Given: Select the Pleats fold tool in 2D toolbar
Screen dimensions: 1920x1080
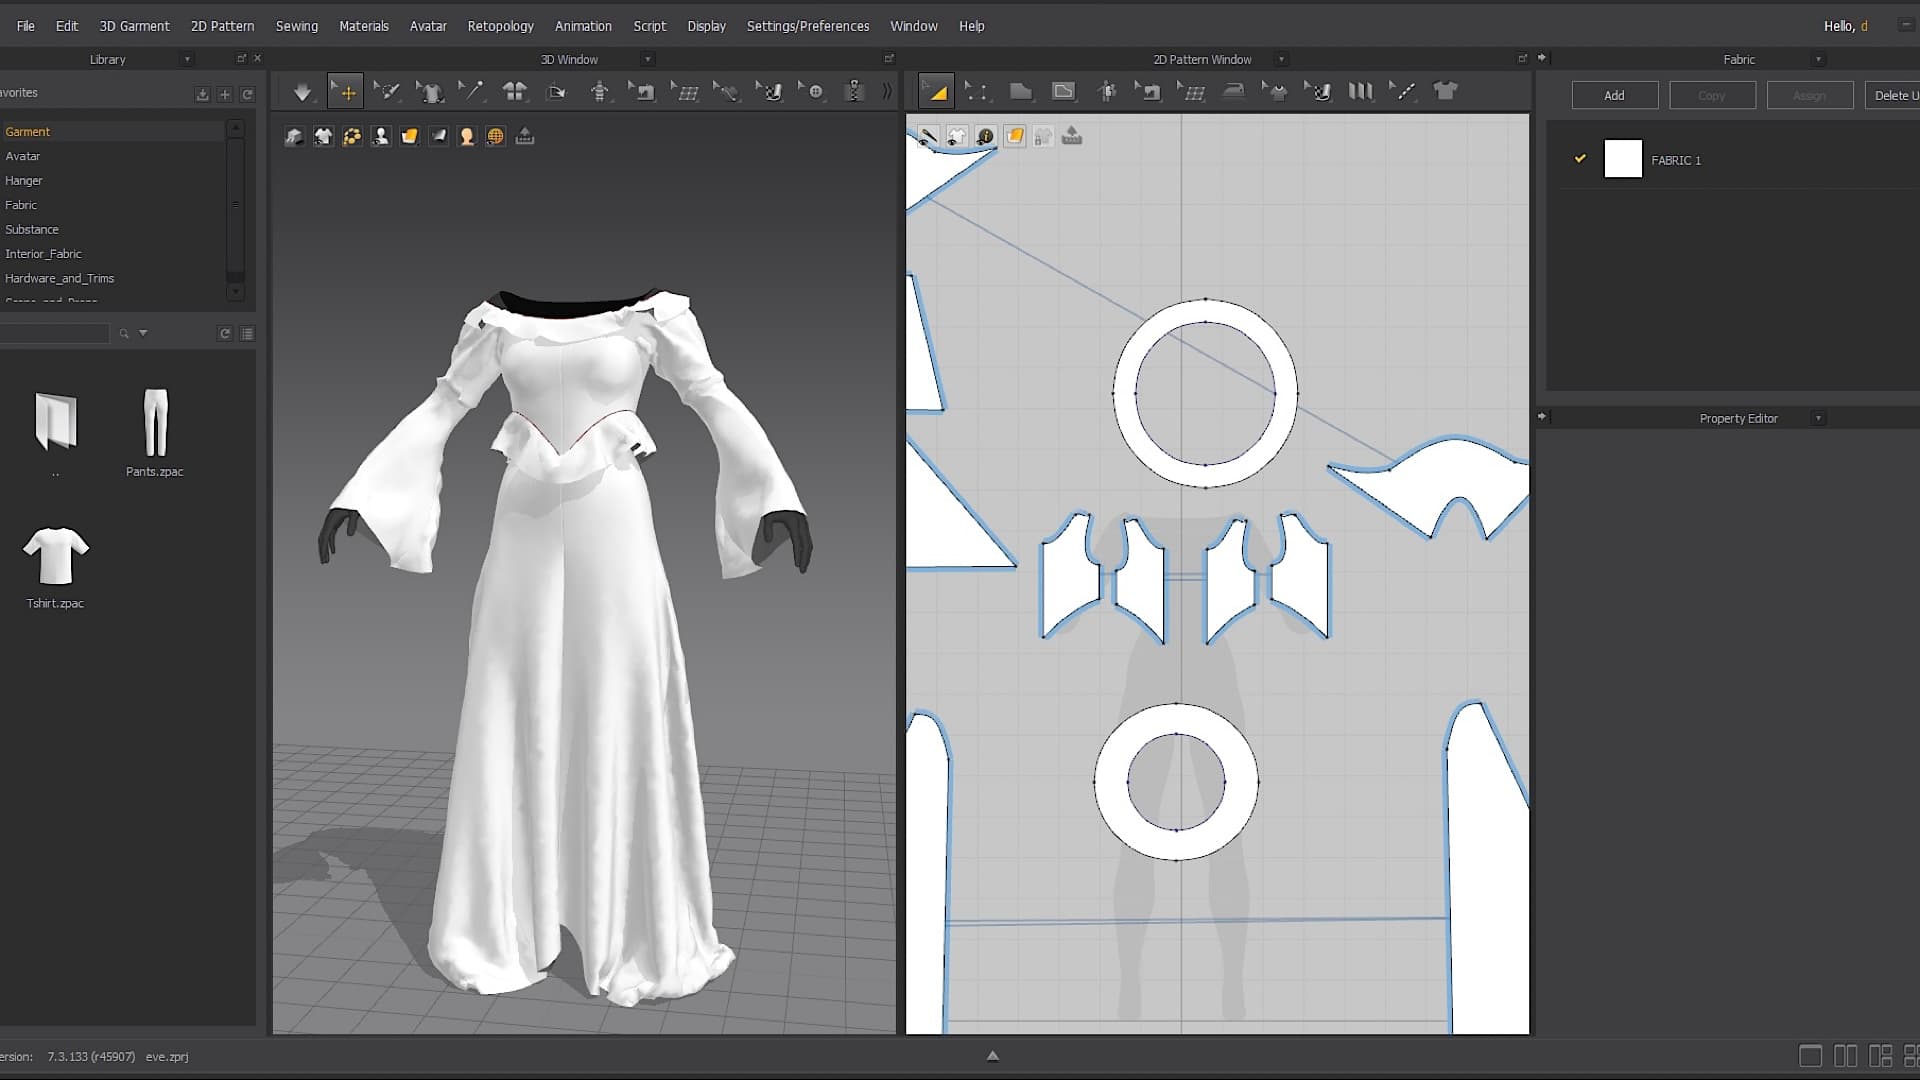Looking at the screenshot, I should [1360, 92].
